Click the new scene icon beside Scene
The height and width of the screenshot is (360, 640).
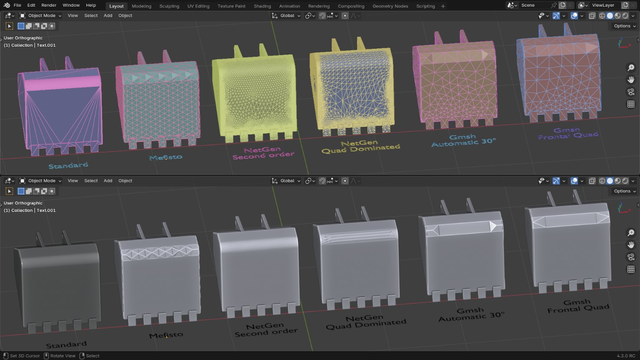[x=562, y=5]
